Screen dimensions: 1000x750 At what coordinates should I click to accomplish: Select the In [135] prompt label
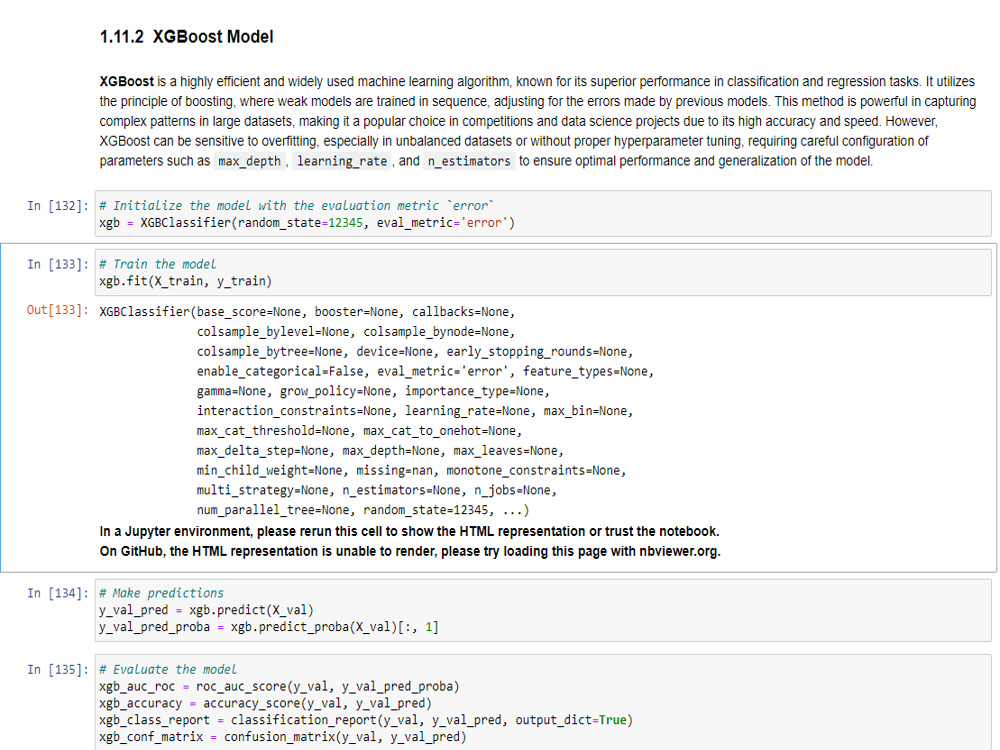pyautogui.click(x=57, y=670)
